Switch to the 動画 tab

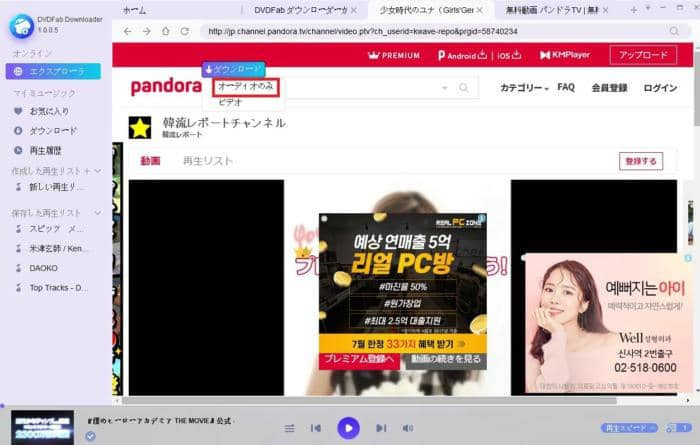click(x=150, y=161)
